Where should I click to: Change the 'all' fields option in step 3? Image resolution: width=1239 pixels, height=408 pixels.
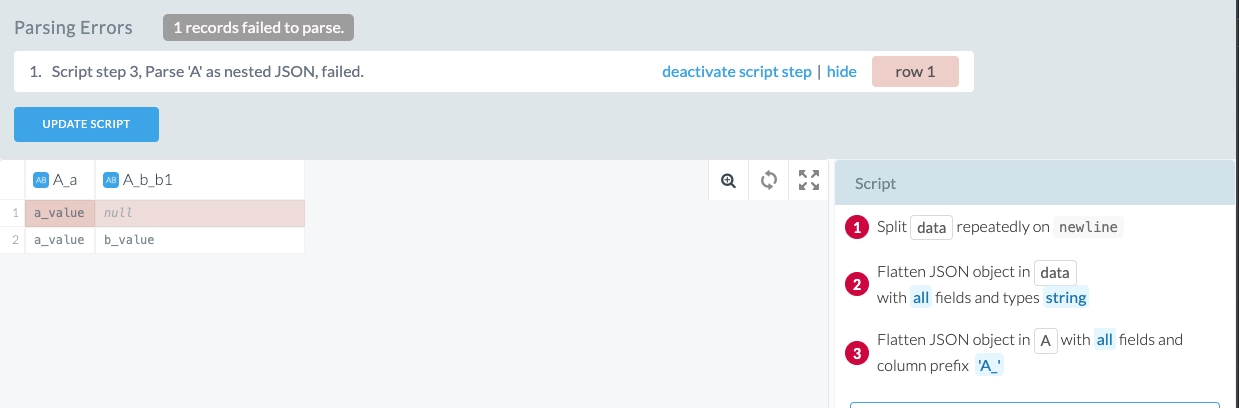tap(1104, 340)
